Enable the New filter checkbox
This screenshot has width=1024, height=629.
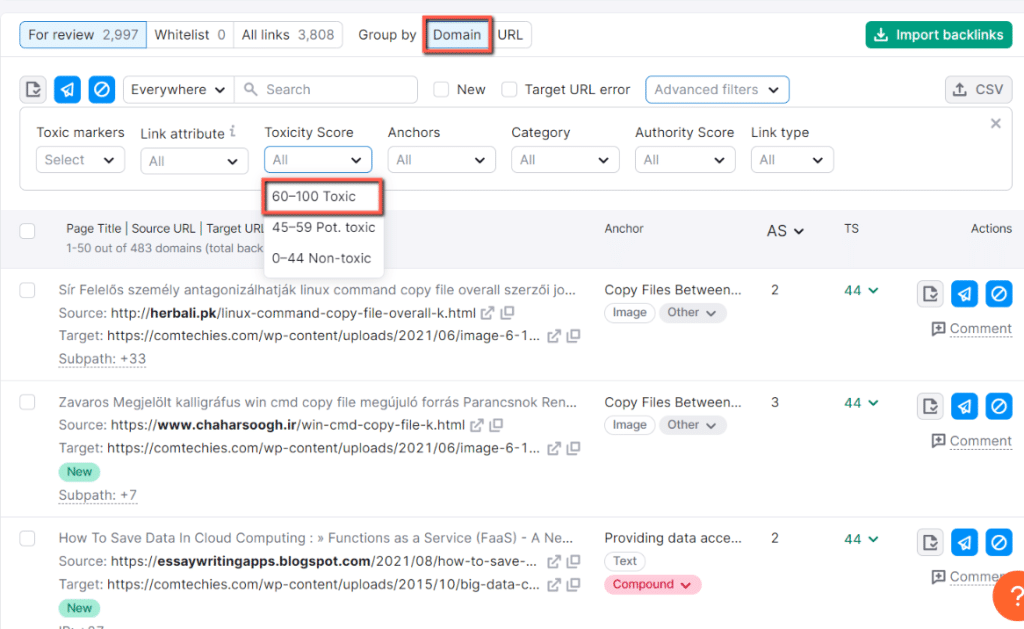pos(439,89)
